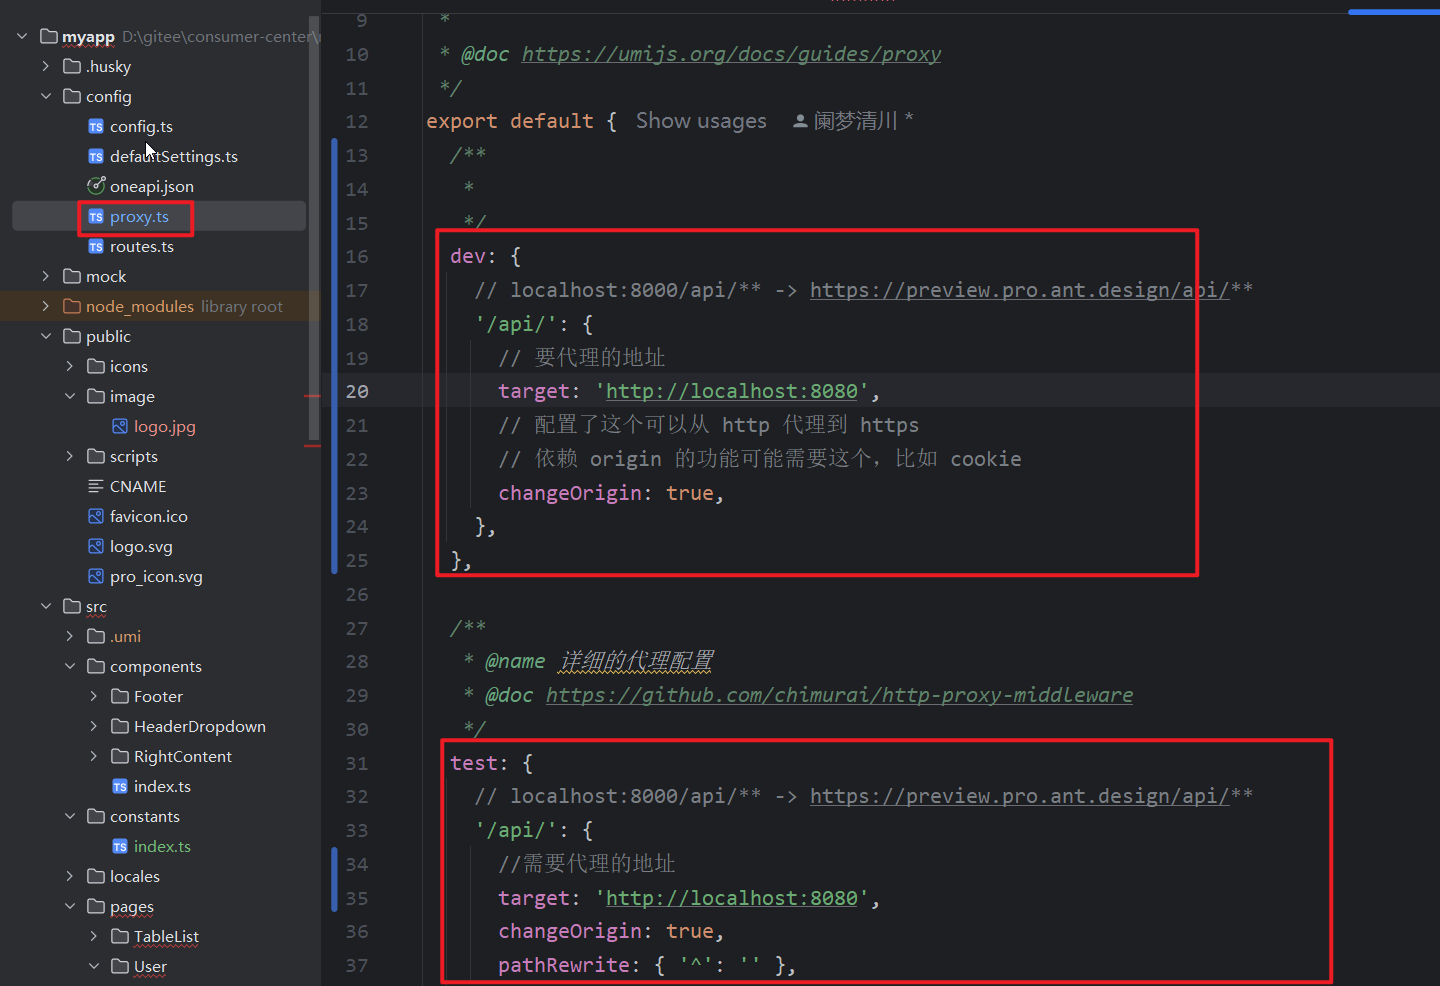
Task: Collapse the image folder
Action: tap(70, 397)
